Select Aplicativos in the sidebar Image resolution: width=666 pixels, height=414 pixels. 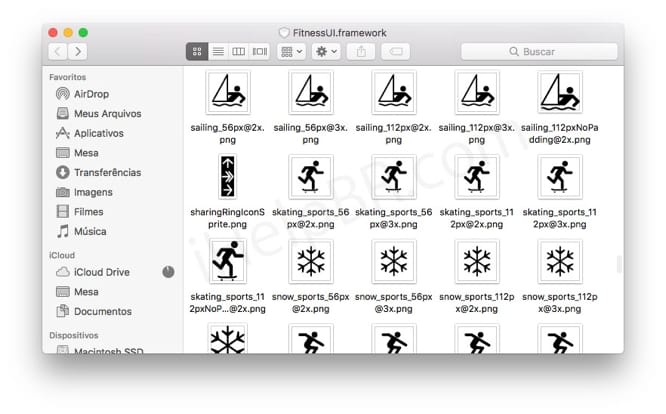98,133
